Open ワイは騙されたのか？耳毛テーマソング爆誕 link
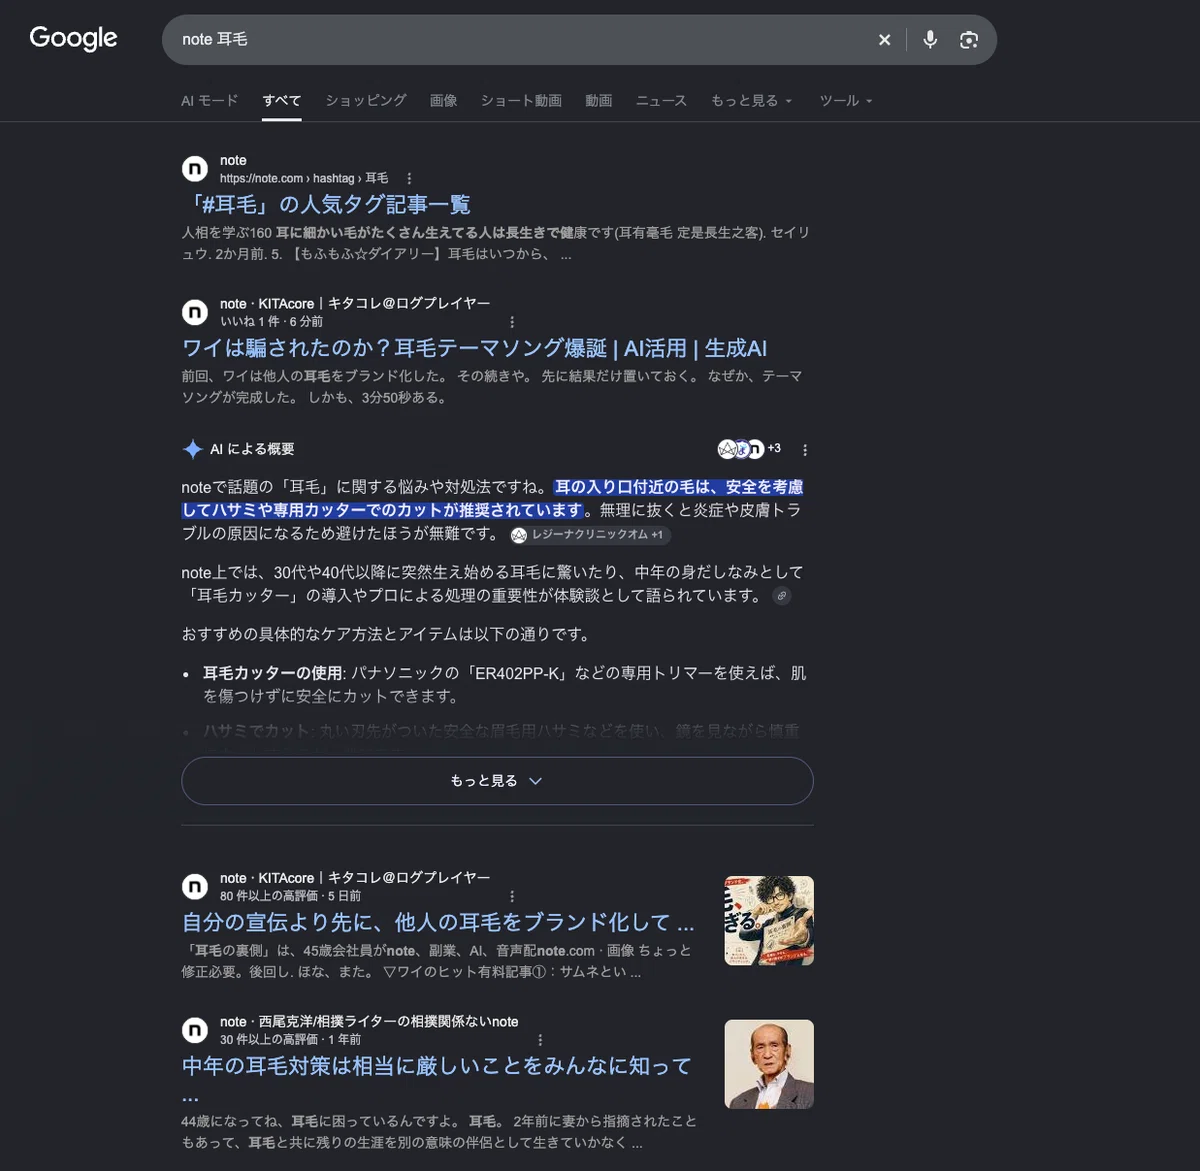1200x1171 pixels. [475, 348]
